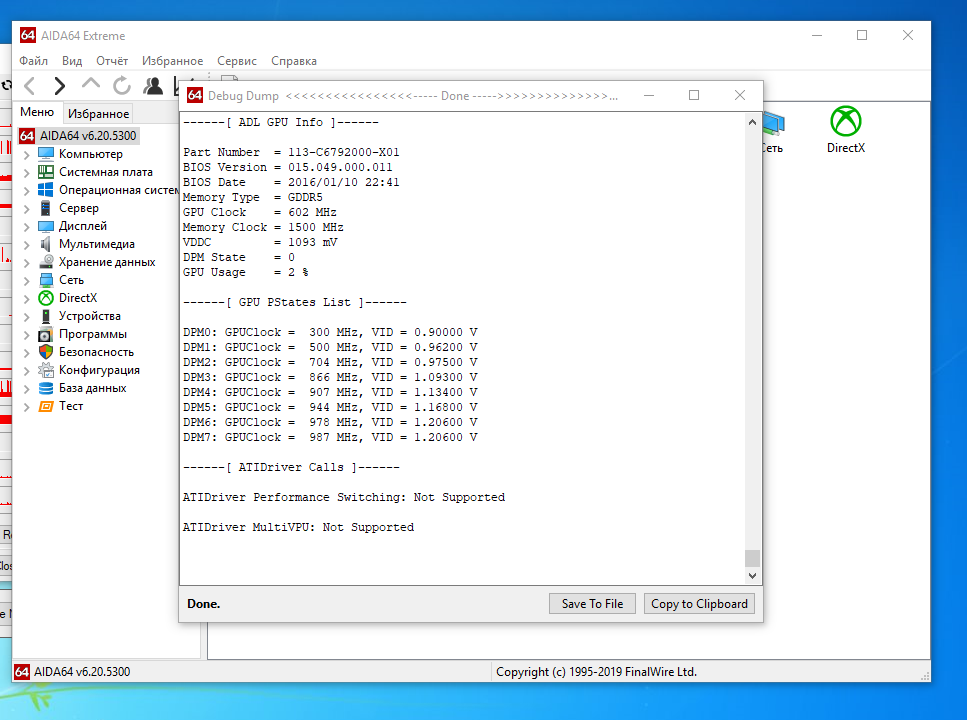This screenshot has width=967, height=720.
Task: Expand the Компьютер tree node
Action: pos(27,155)
